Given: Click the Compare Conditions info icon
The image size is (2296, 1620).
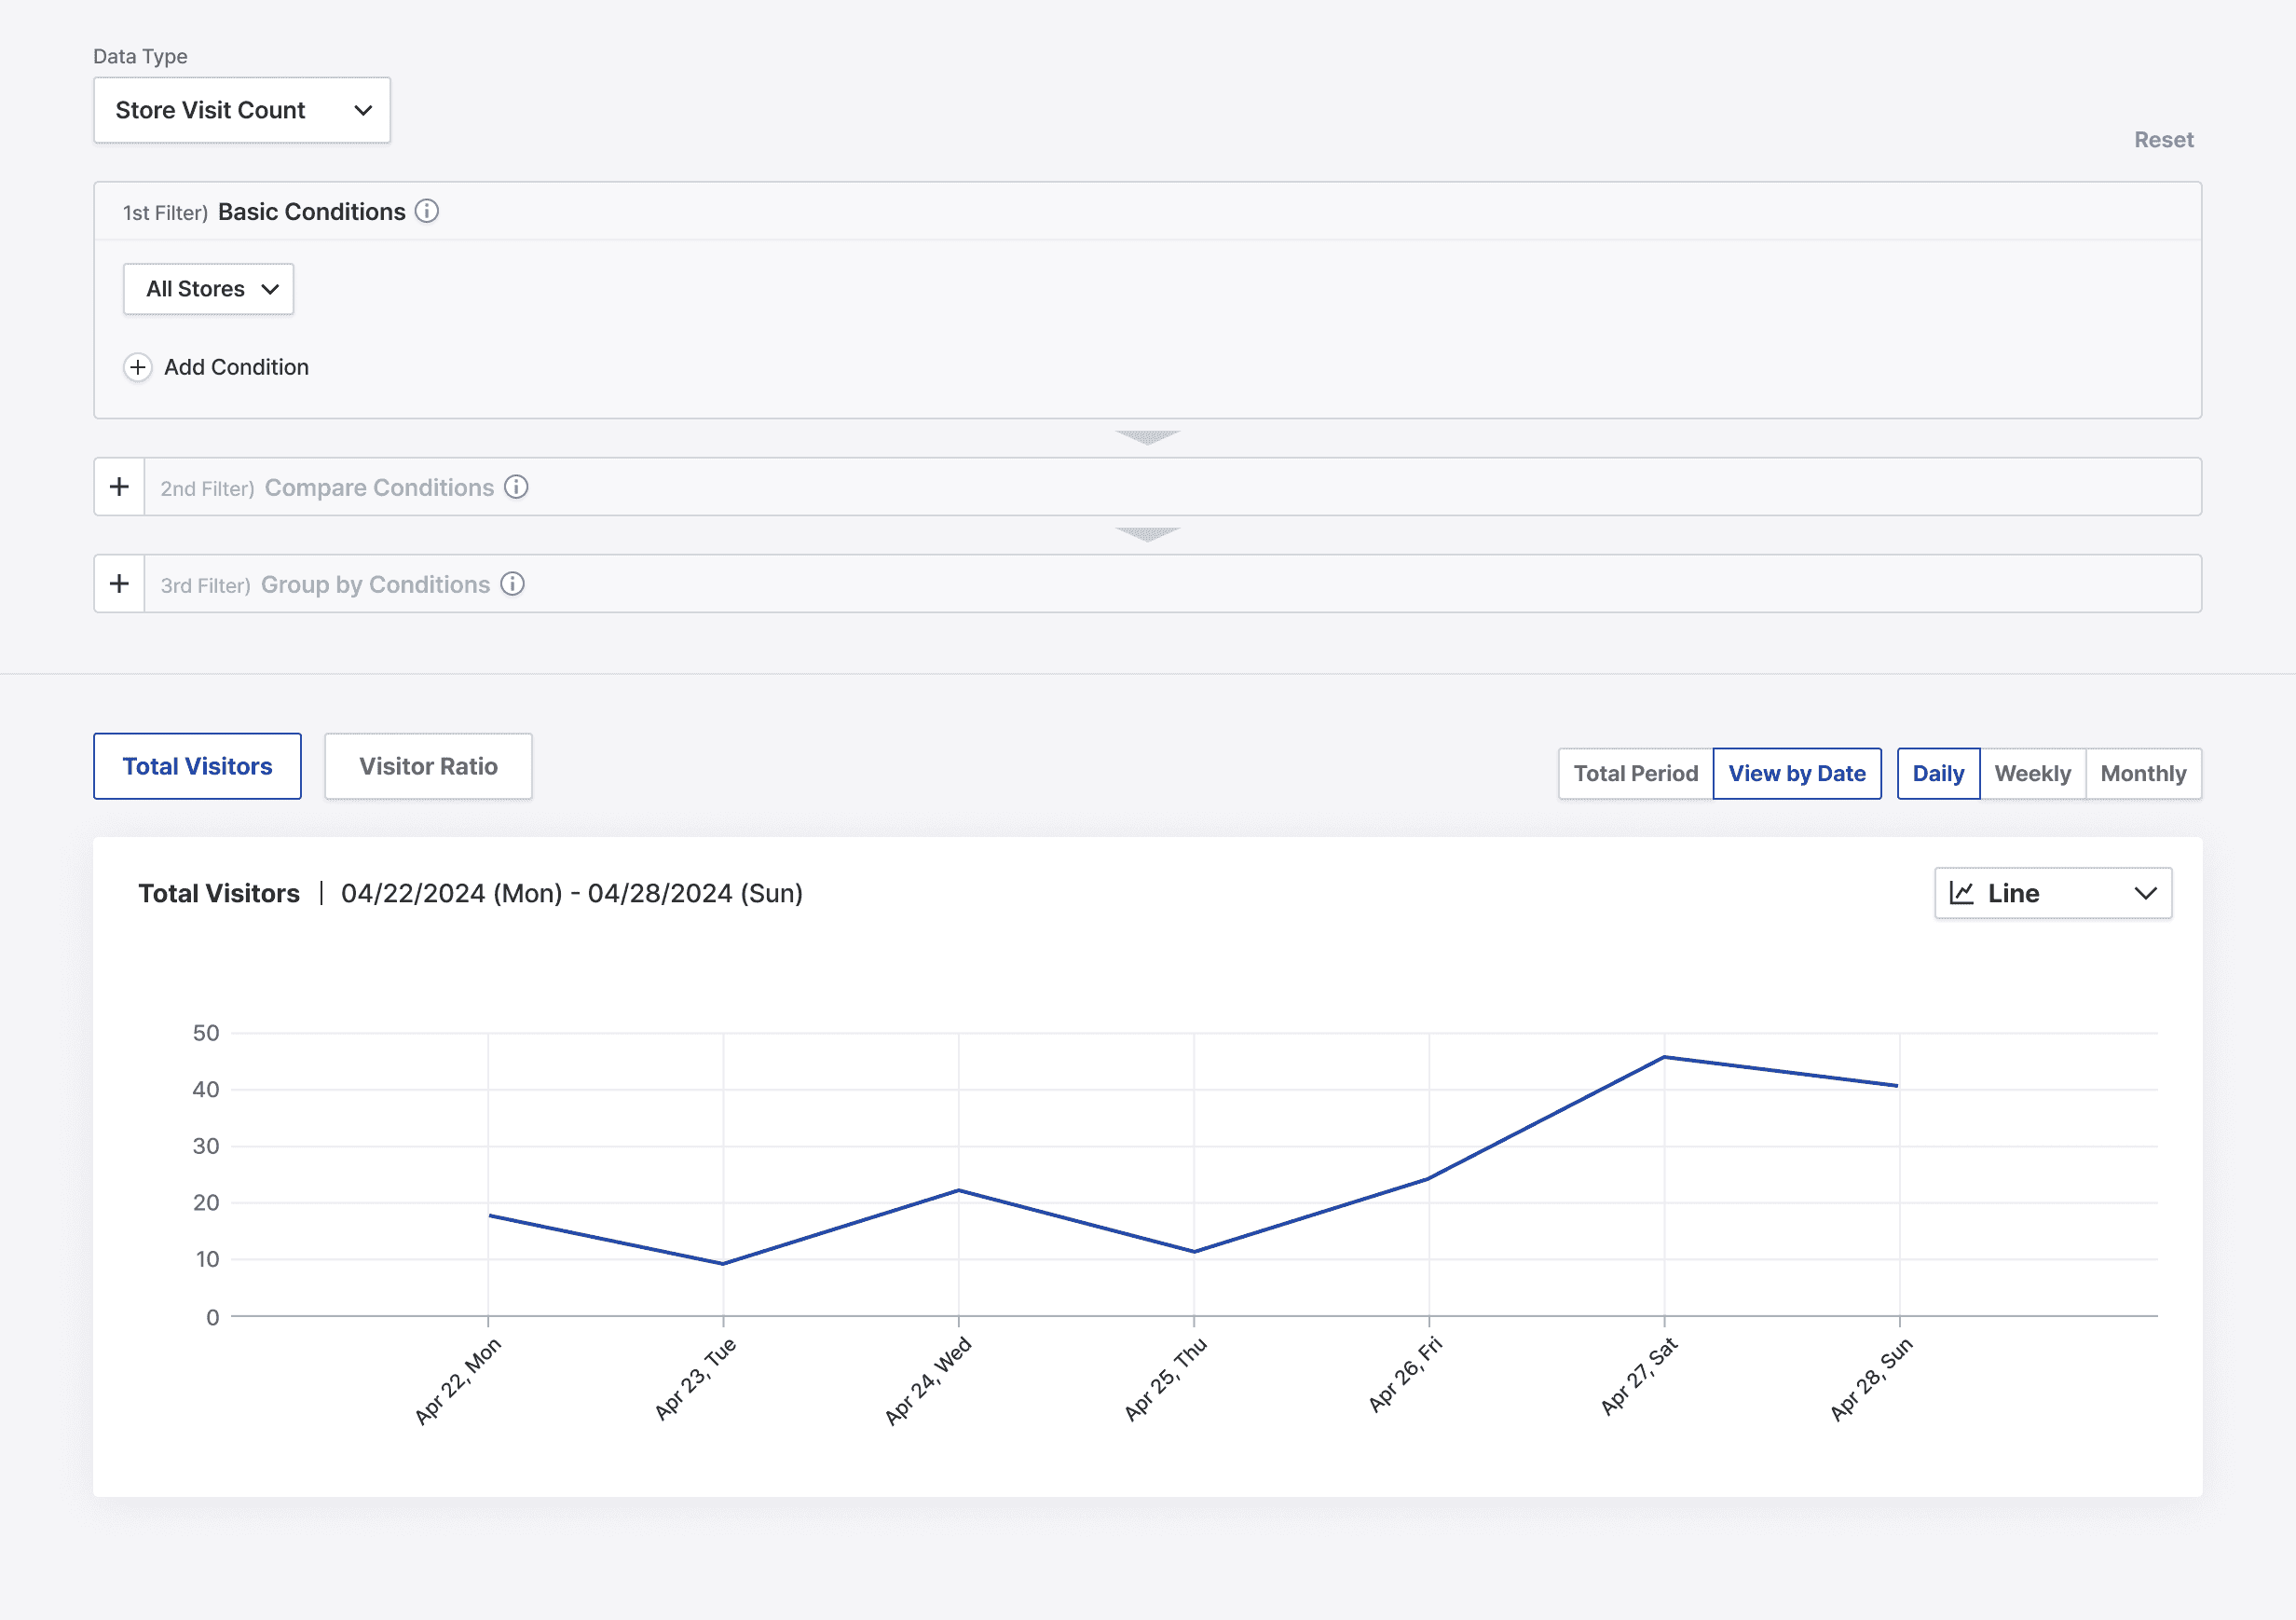Looking at the screenshot, I should (x=516, y=487).
